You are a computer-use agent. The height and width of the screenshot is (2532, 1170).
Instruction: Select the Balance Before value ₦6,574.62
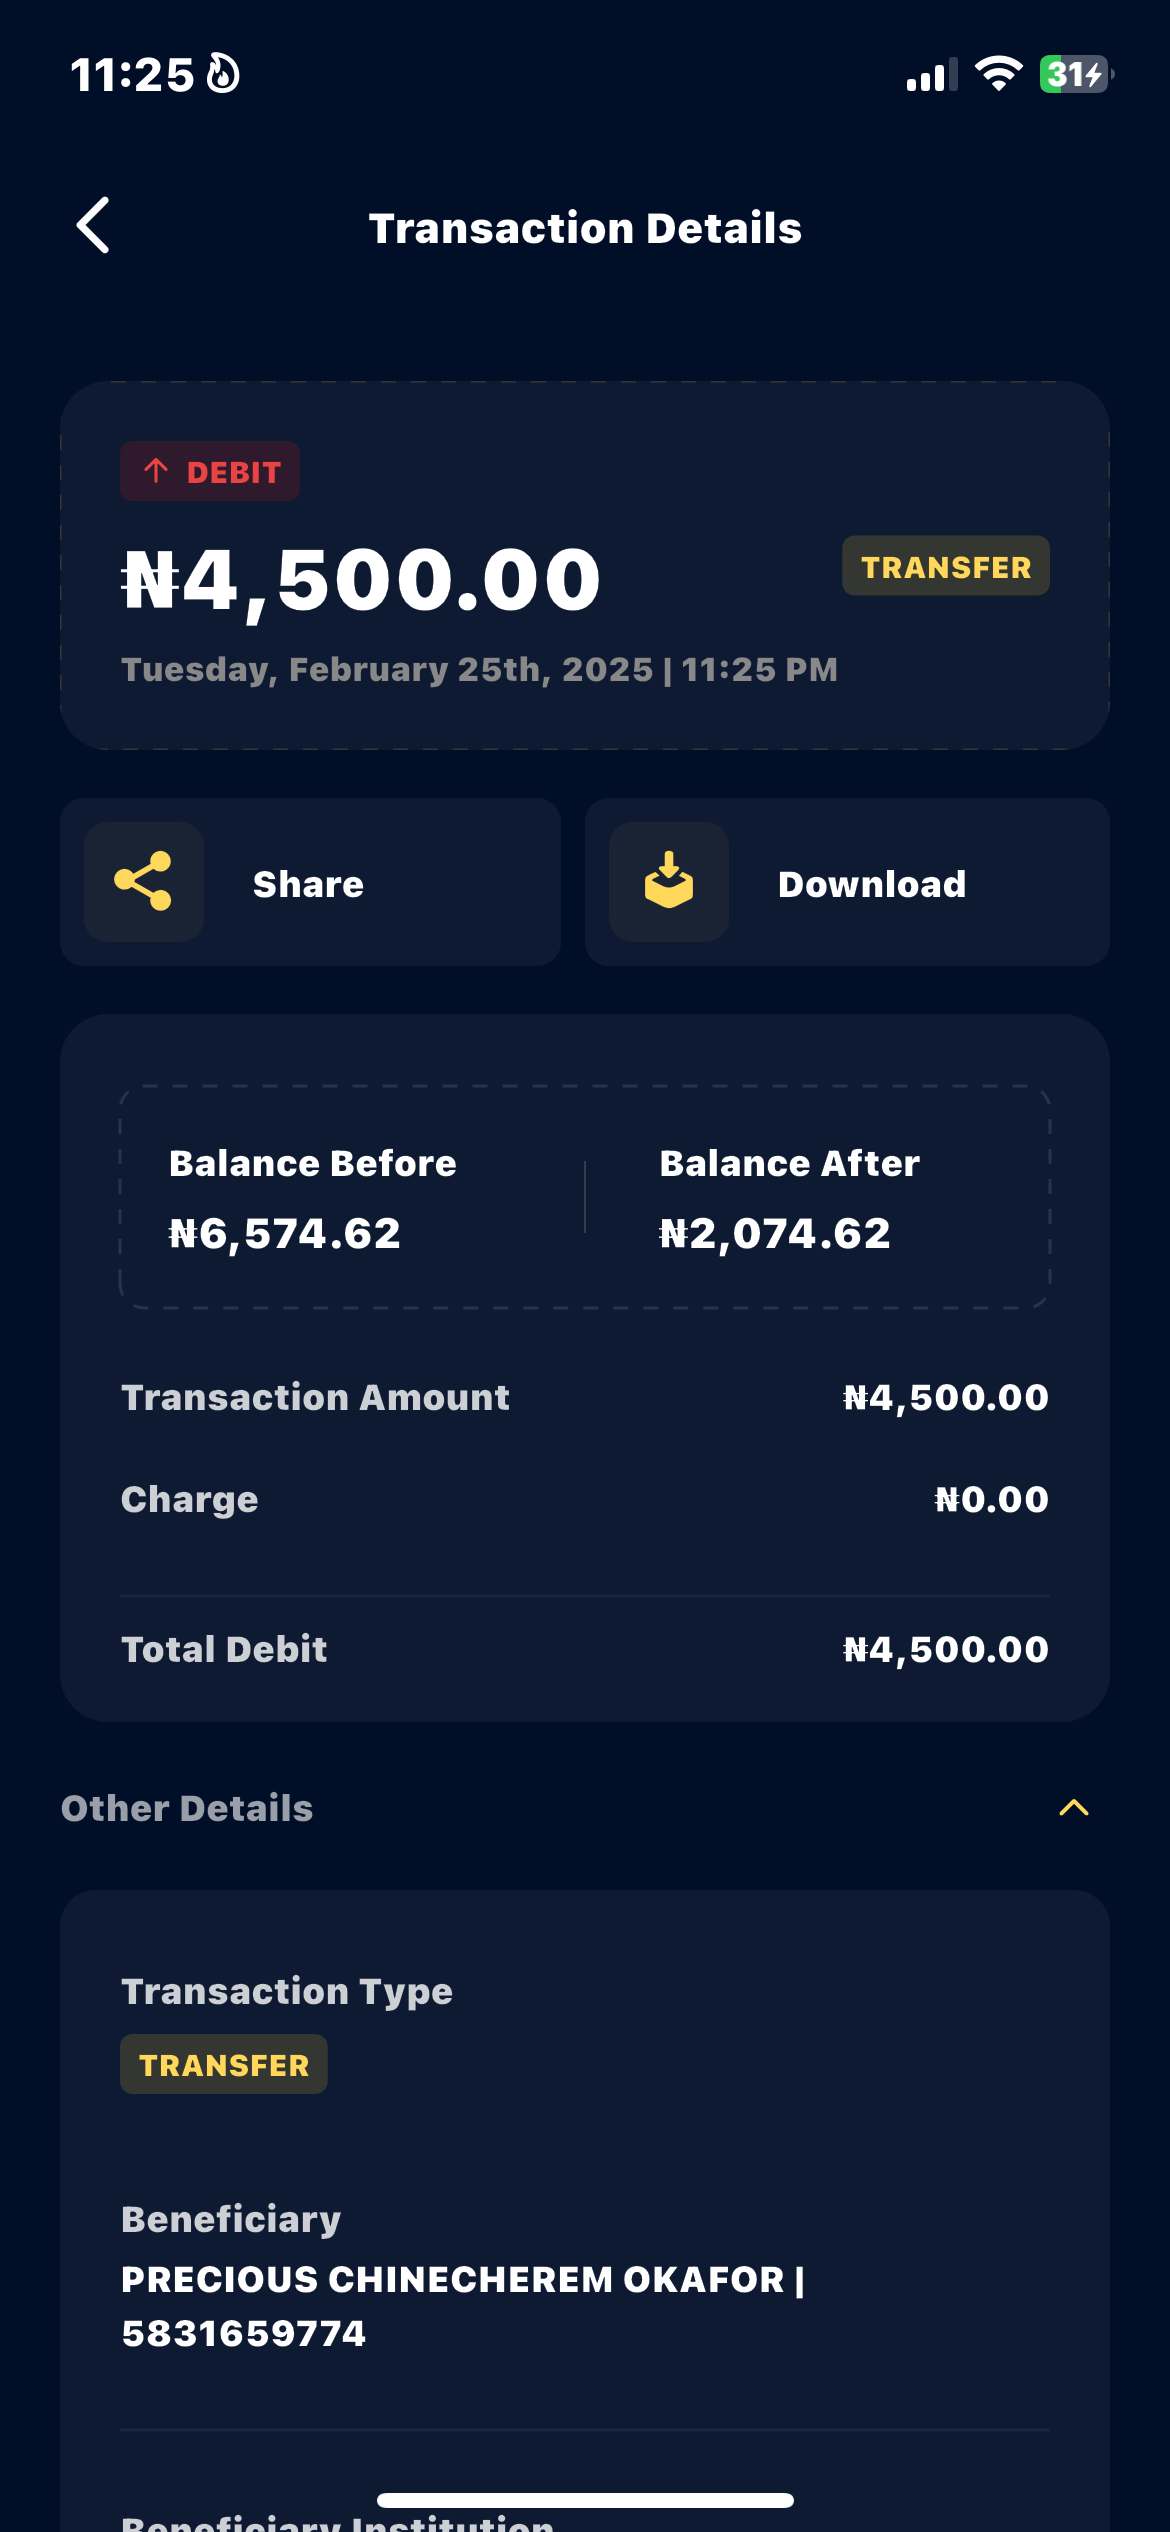[x=285, y=1234]
